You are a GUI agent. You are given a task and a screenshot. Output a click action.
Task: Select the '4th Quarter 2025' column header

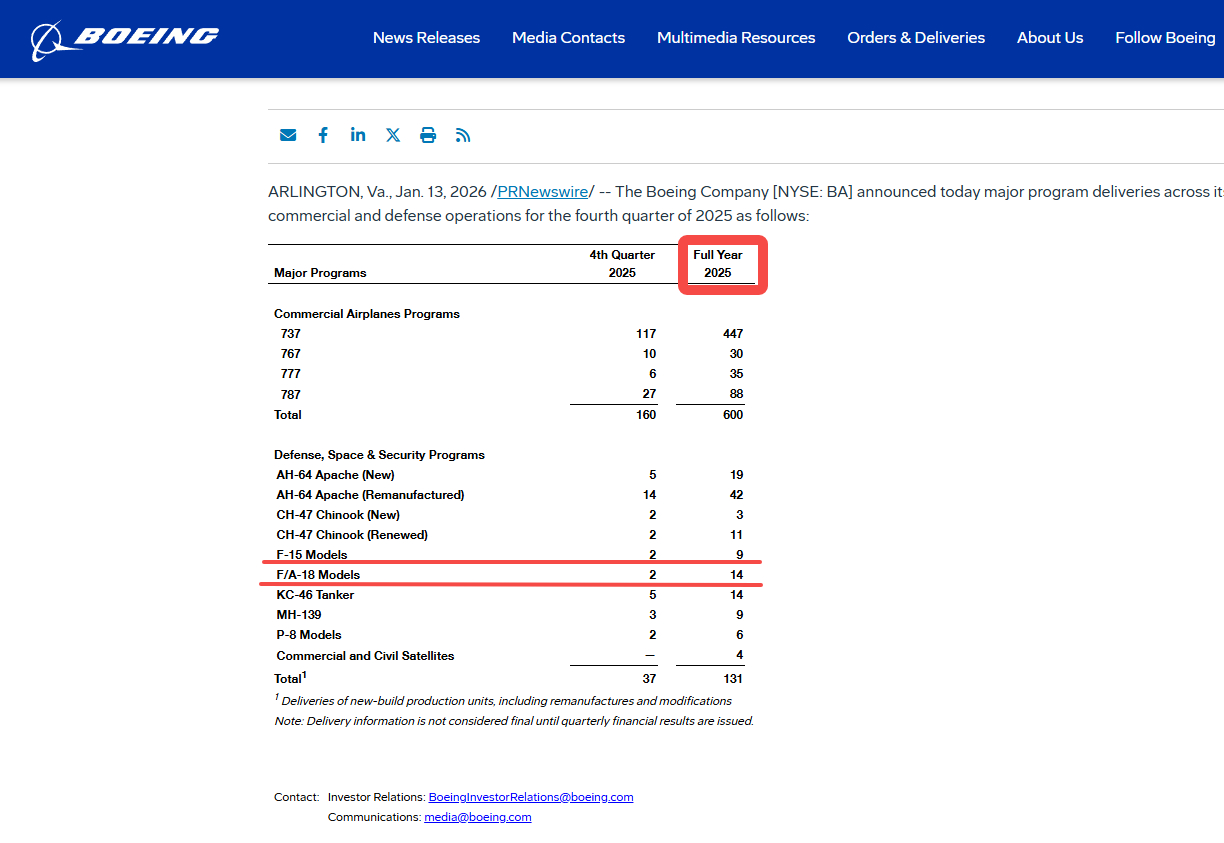[x=622, y=264]
